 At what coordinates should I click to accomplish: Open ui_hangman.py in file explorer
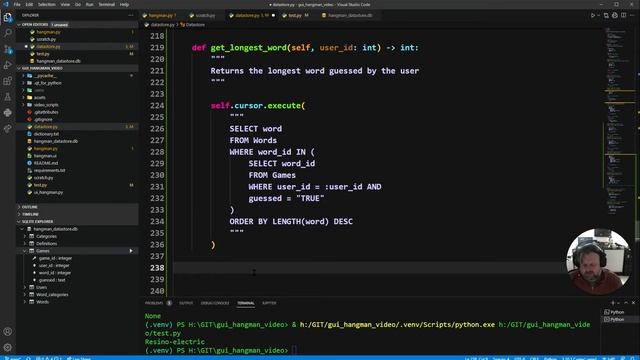48,192
